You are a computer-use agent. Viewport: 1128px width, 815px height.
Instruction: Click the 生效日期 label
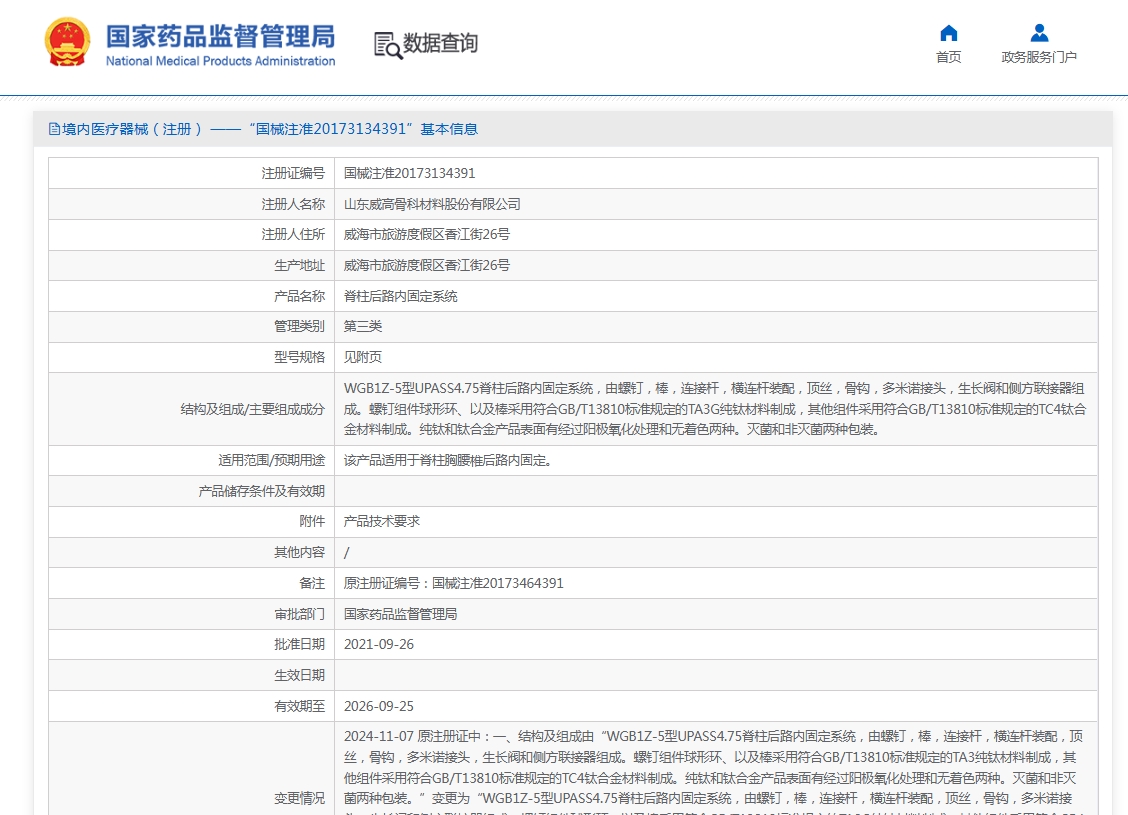pos(299,675)
